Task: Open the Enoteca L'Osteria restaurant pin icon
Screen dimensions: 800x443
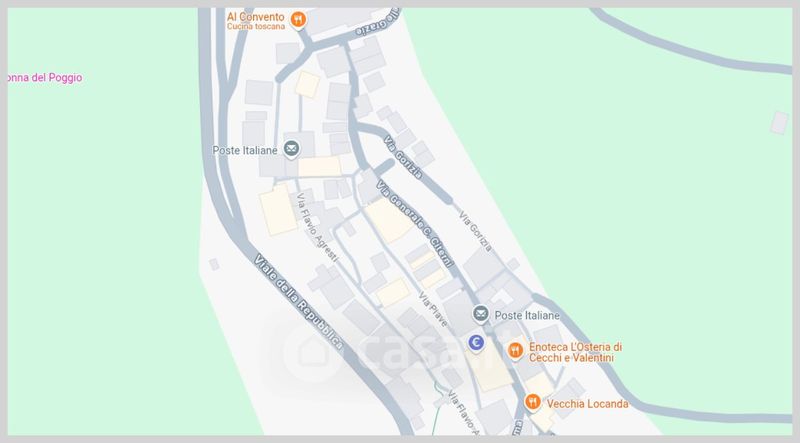Action: click(x=515, y=351)
